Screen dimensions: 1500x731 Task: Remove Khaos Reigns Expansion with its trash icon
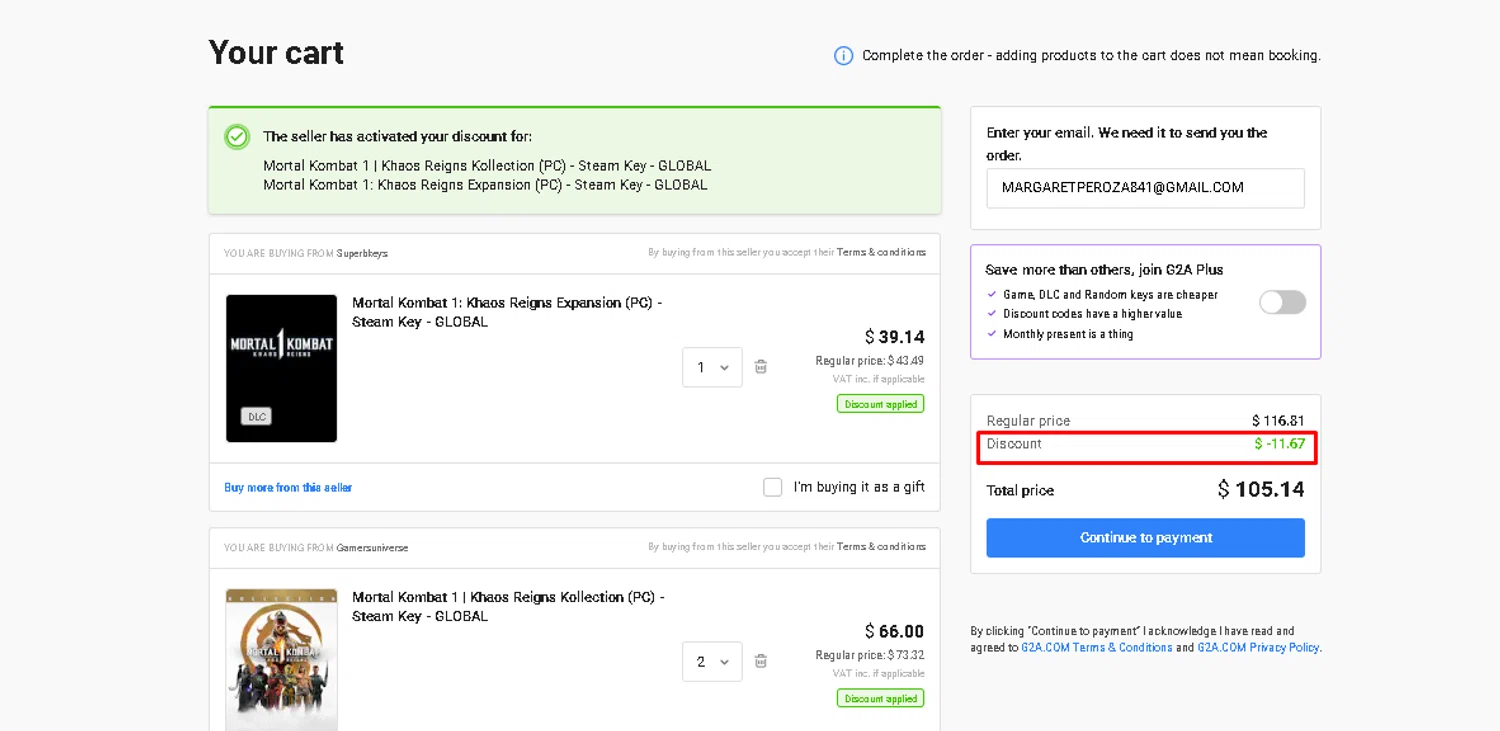[761, 367]
